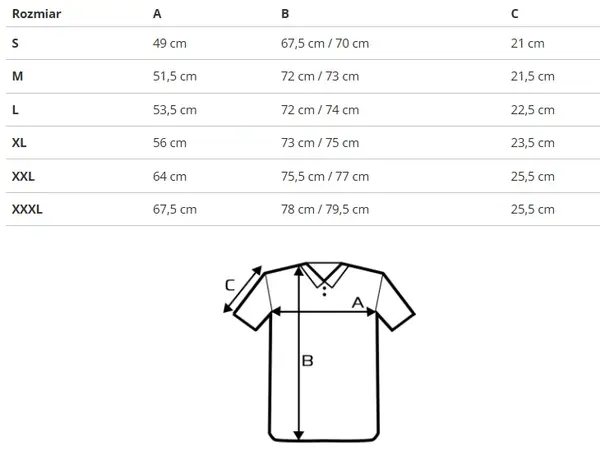
Task: Click the diagonal sleeve arrow on the diagram
Action: [245, 289]
